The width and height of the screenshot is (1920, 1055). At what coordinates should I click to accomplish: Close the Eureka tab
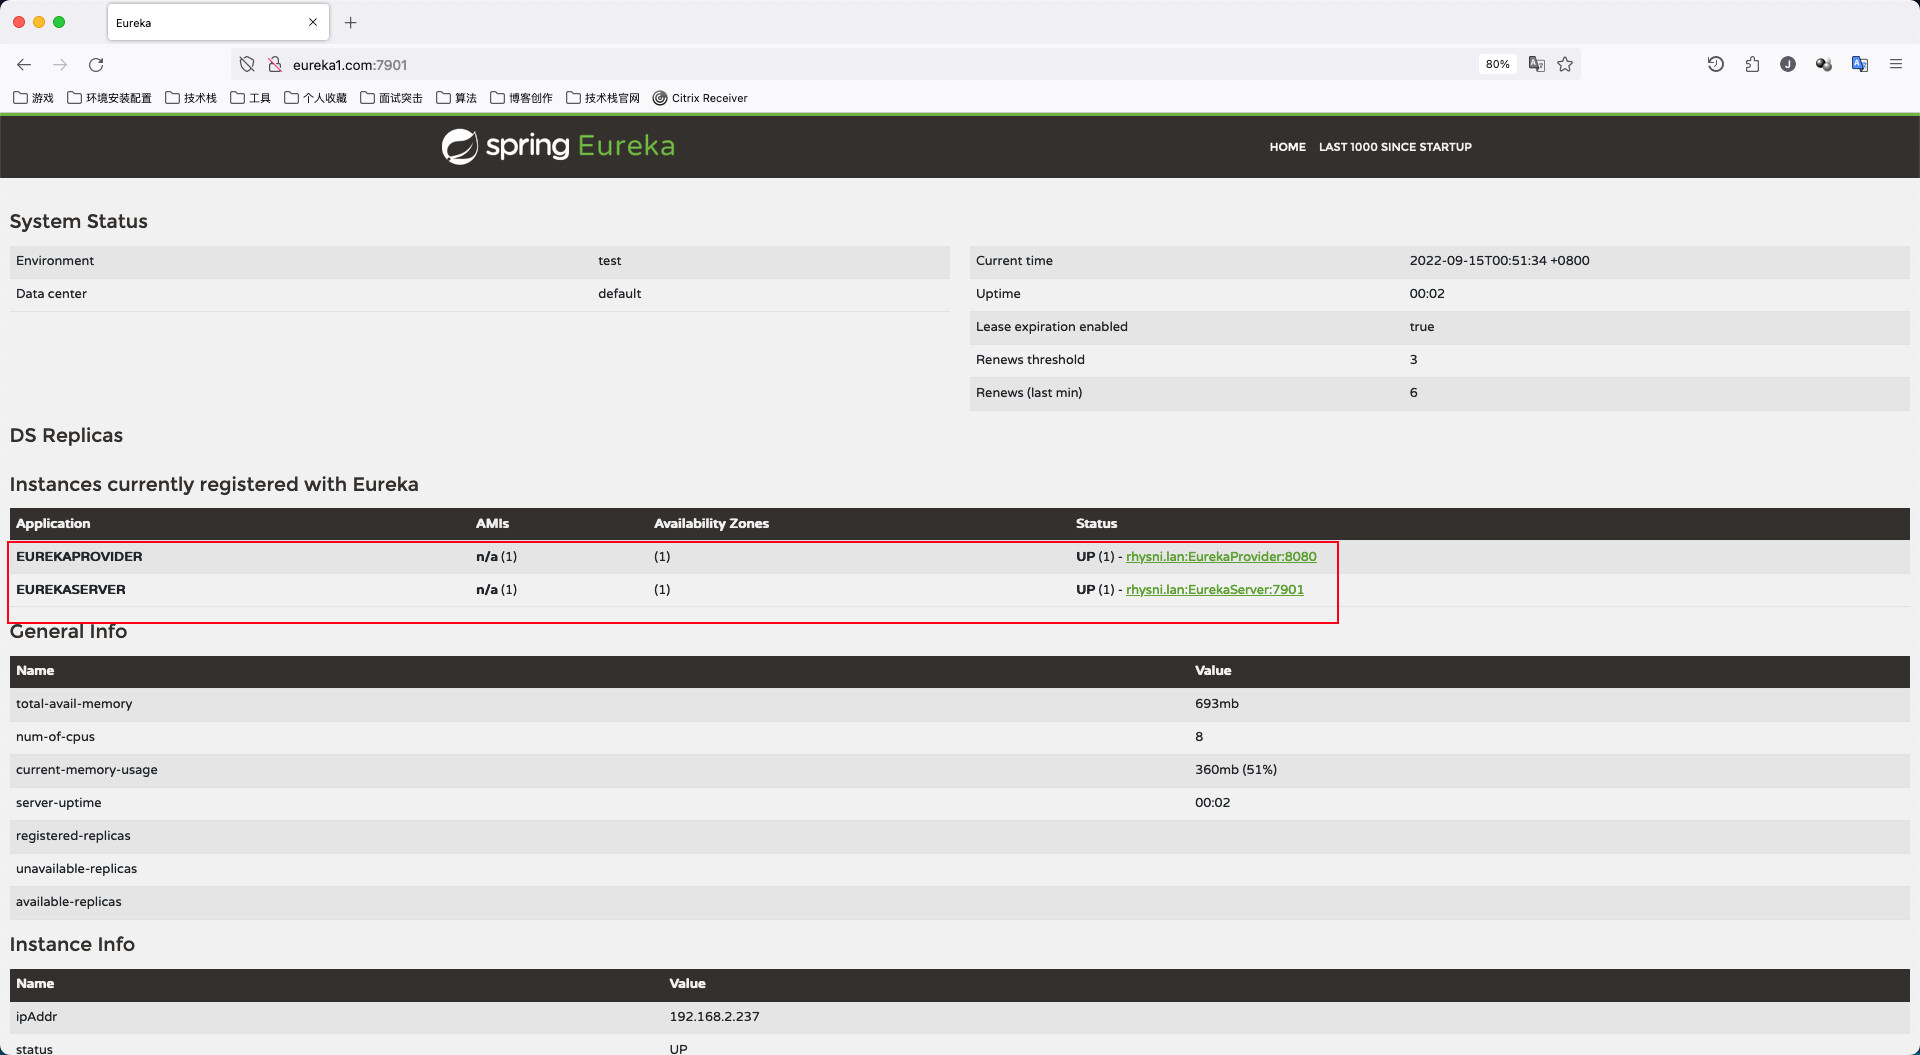point(312,22)
